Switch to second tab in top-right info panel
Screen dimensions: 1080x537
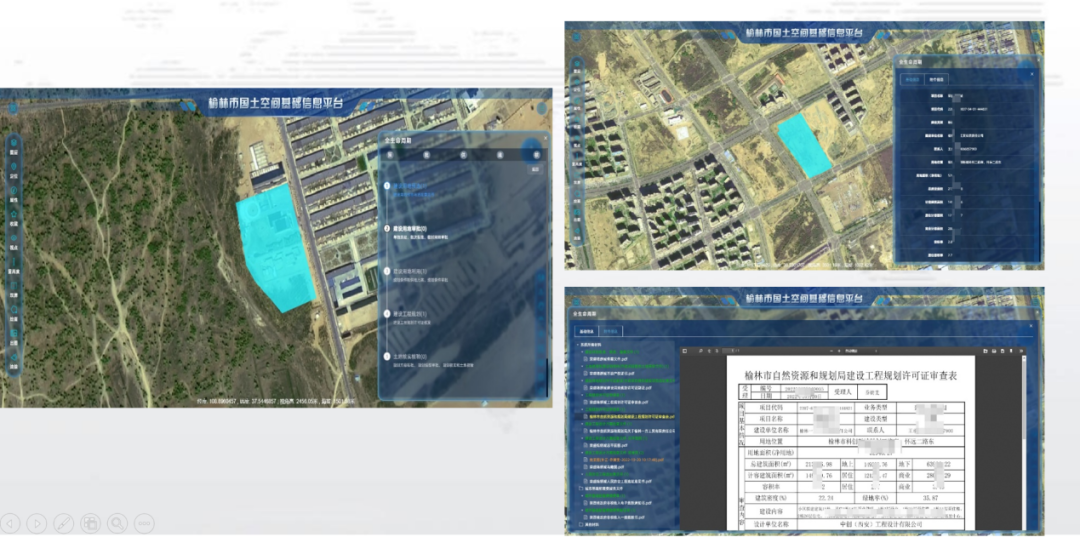[937, 79]
